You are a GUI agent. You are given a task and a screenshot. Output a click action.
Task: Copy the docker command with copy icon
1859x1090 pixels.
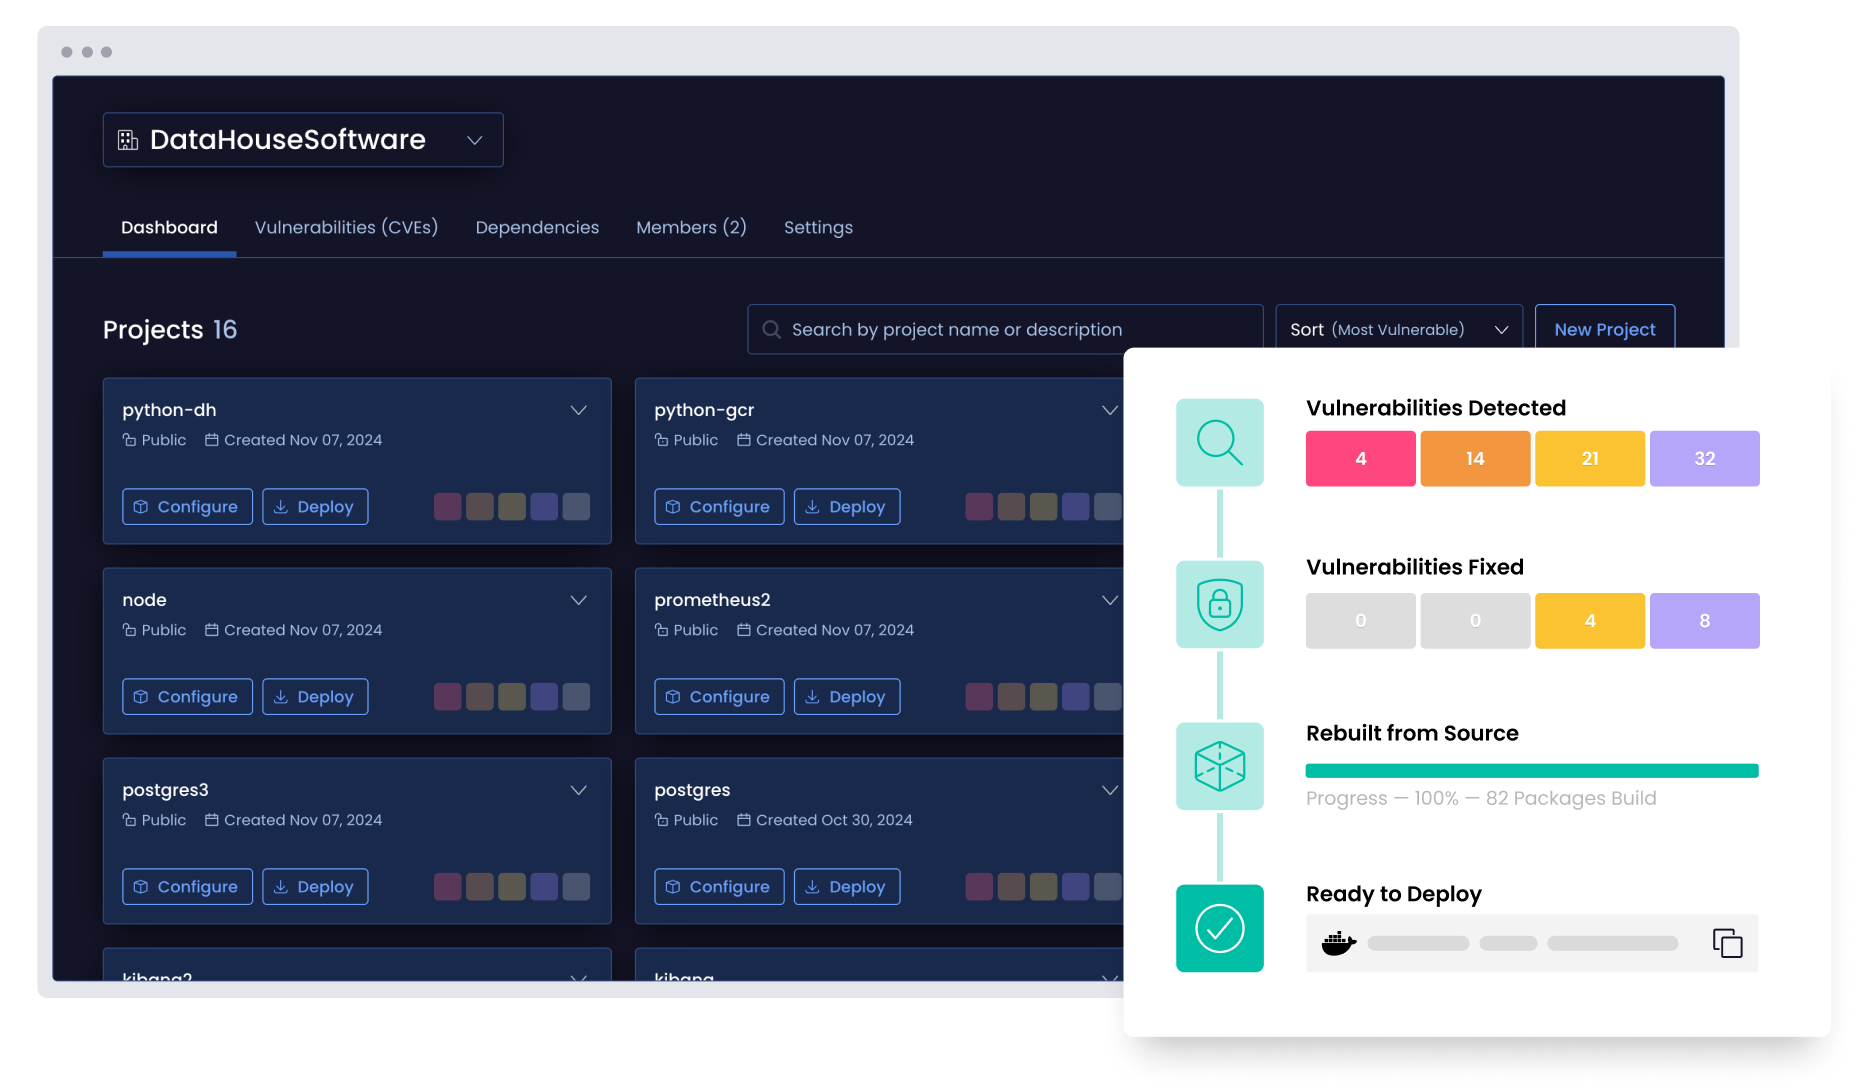click(x=1727, y=943)
